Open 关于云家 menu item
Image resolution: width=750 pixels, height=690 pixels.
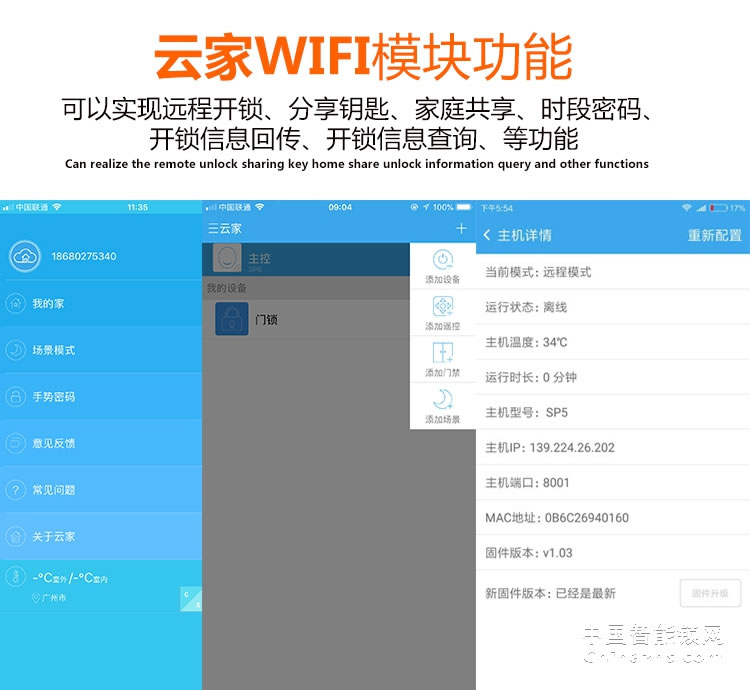coord(101,537)
